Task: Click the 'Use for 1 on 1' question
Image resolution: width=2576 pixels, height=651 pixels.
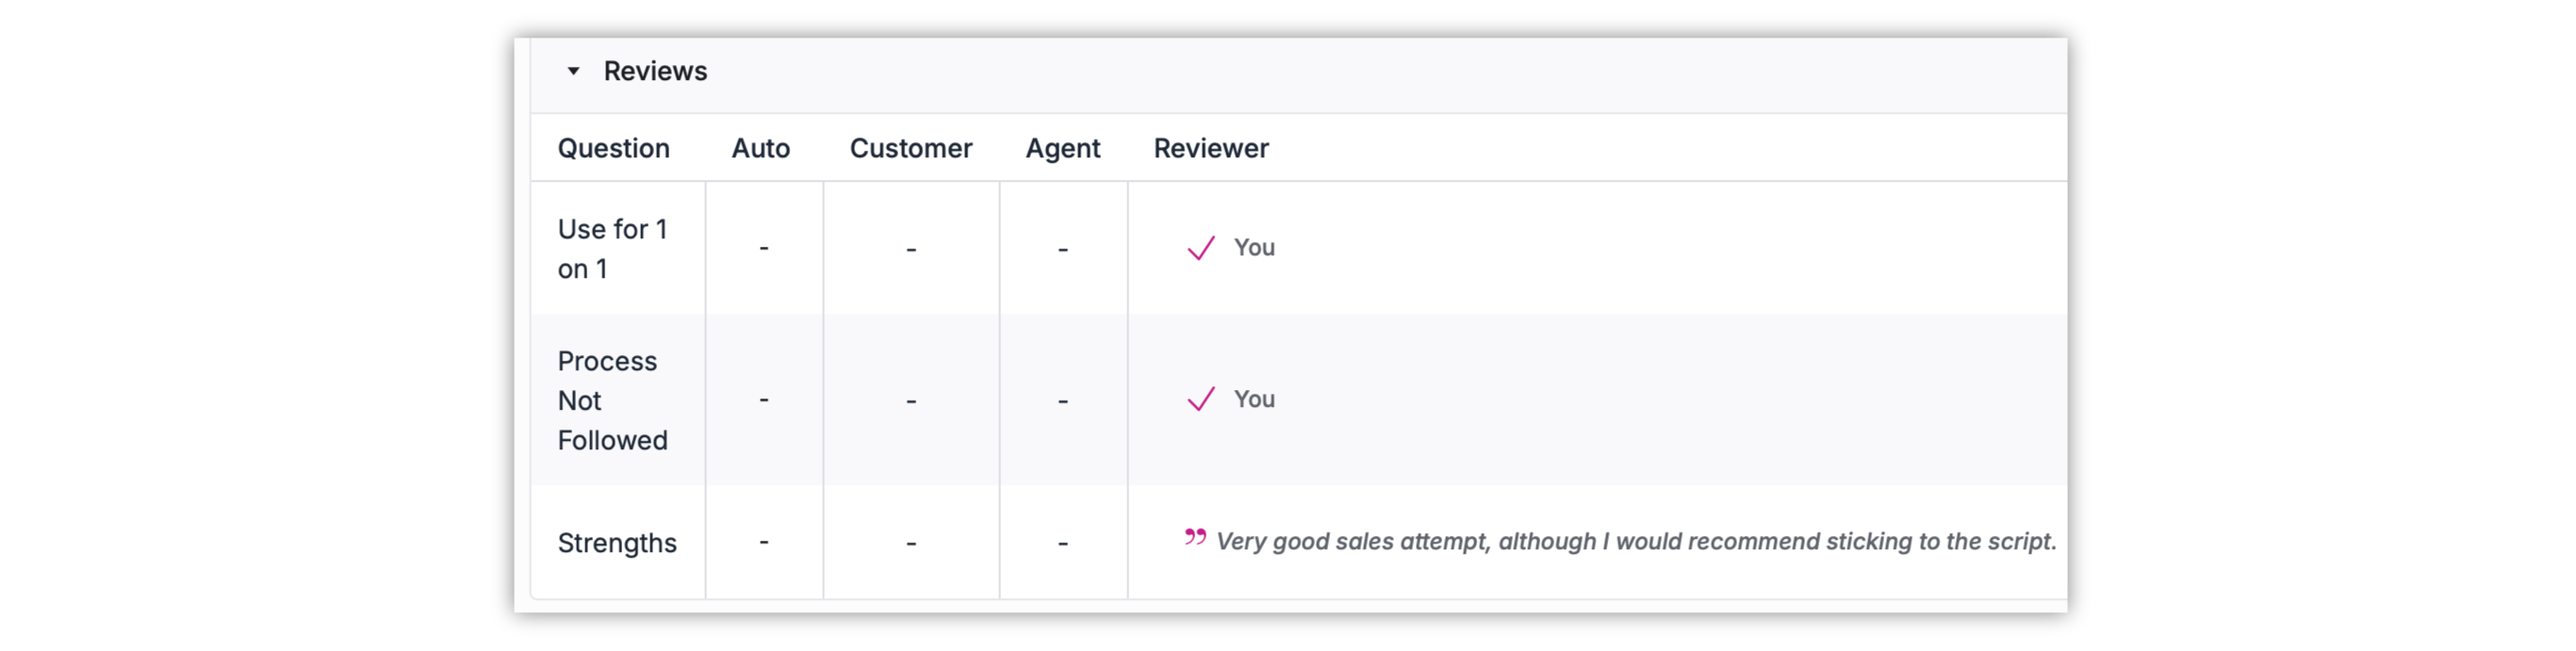Action: point(612,249)
